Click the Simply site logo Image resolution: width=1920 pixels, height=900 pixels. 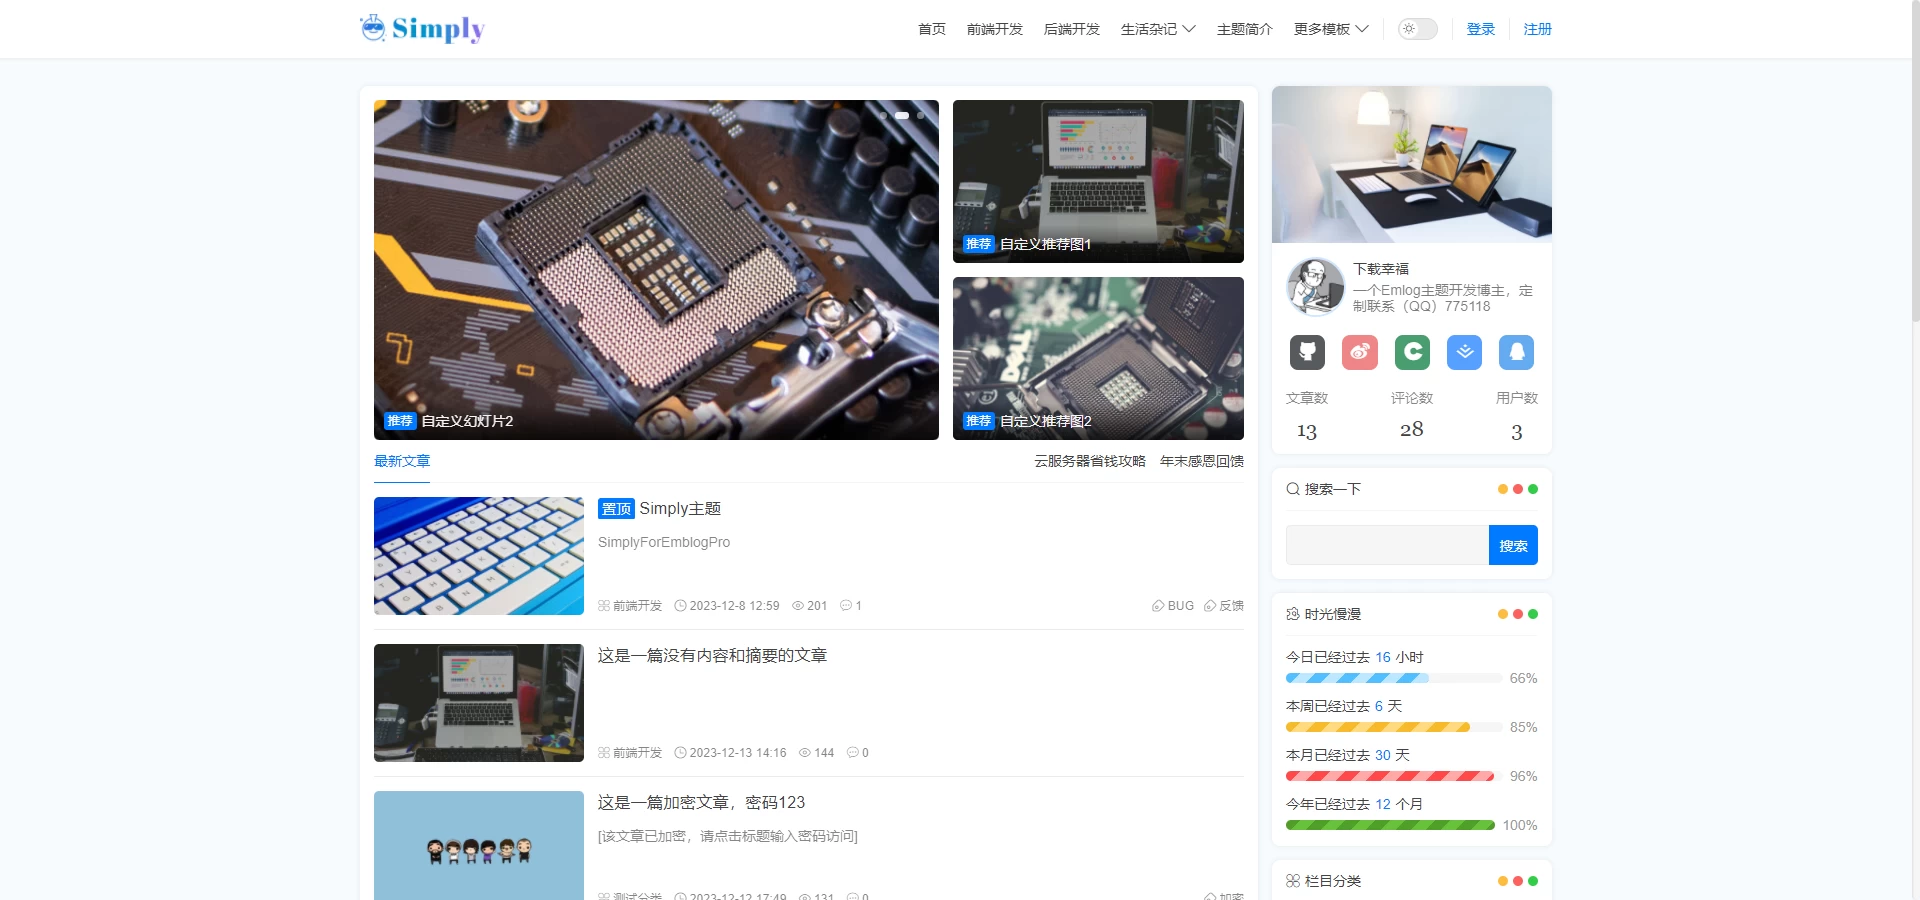[422, 28]
